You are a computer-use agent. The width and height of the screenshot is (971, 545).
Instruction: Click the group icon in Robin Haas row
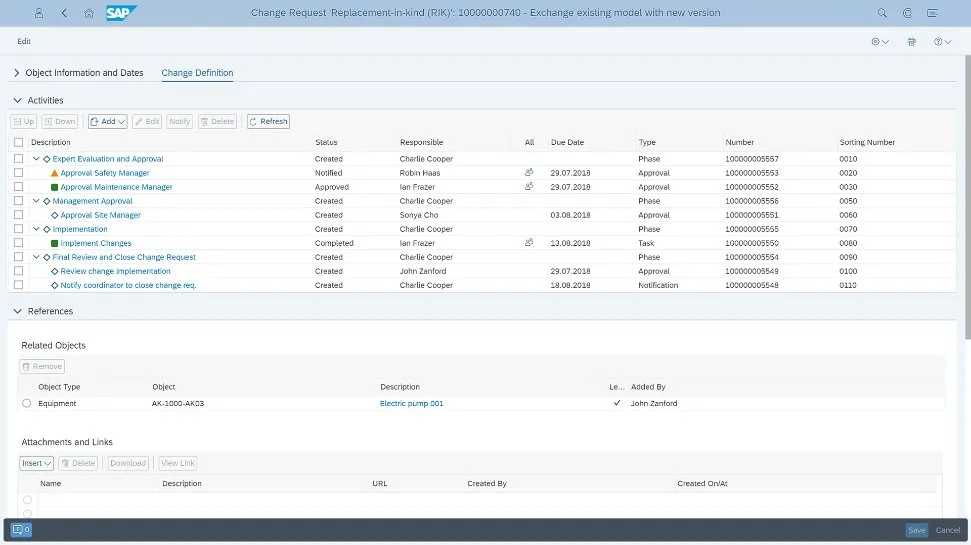(529, 173)
